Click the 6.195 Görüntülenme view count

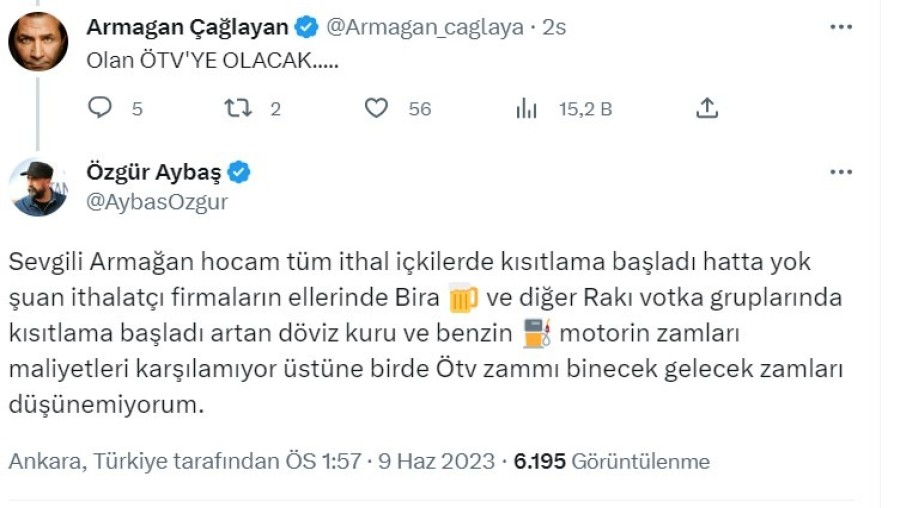tap(612, 462)
